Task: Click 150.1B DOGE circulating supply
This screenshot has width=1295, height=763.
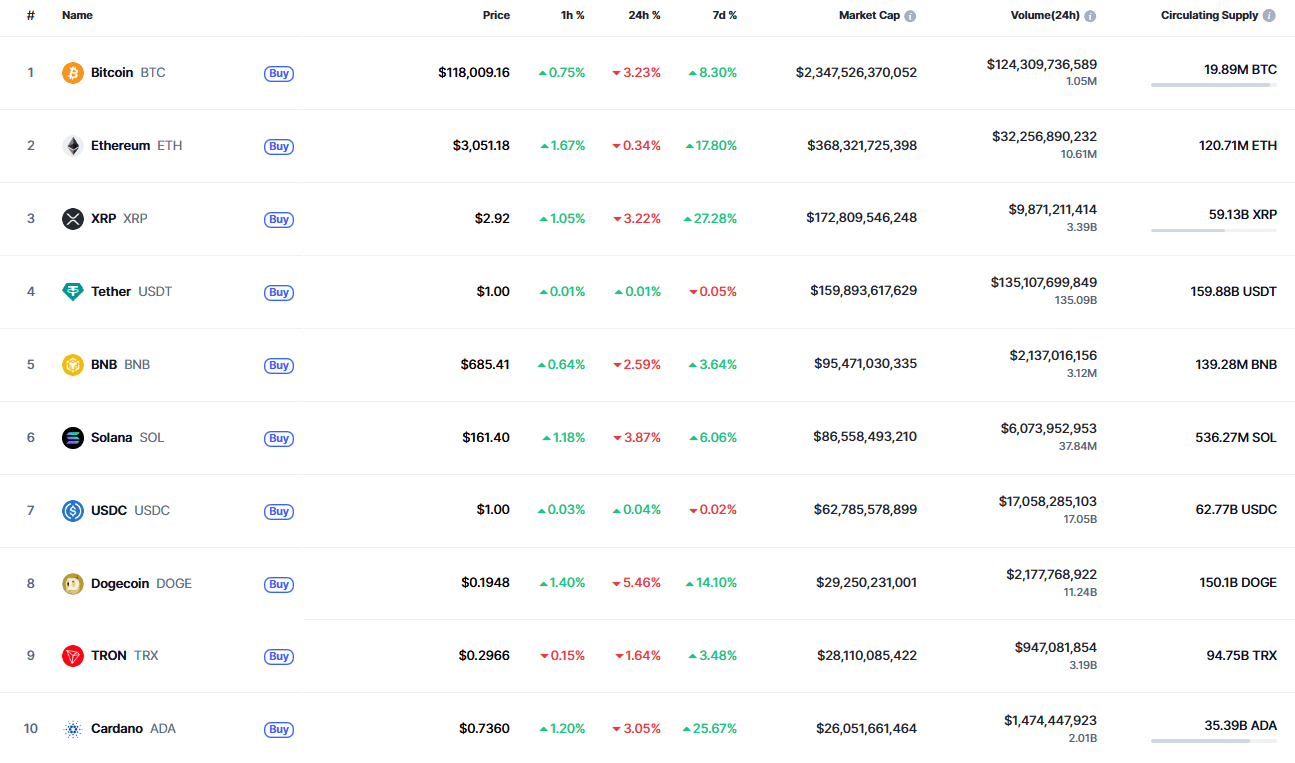Action: click(x=1238, y=584)
